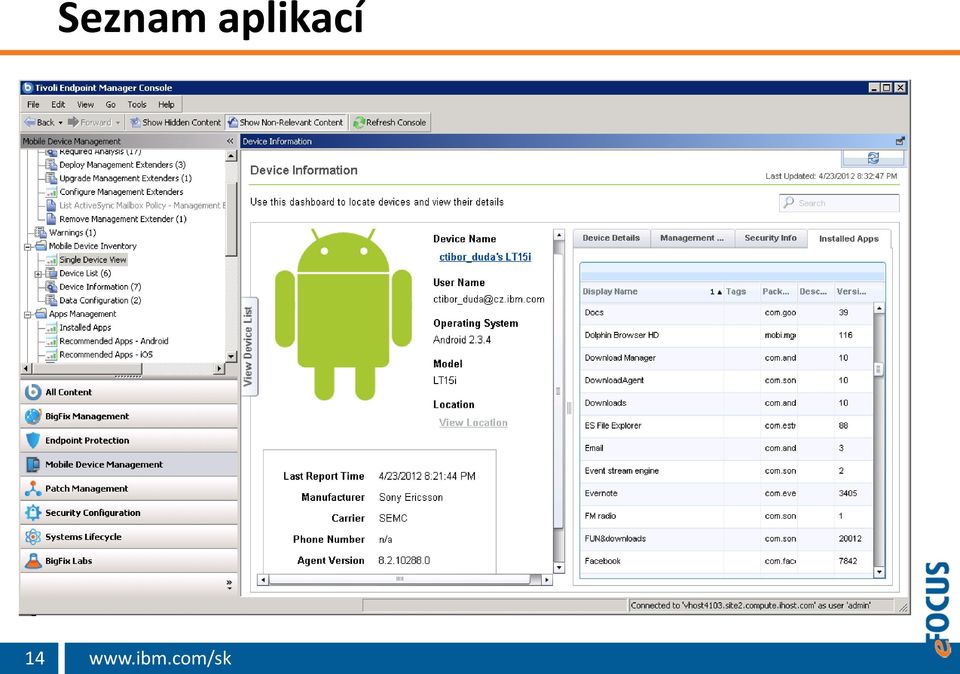
Task: Click navigation tree scroll up arrow
Action: click(x=231, y=156)
